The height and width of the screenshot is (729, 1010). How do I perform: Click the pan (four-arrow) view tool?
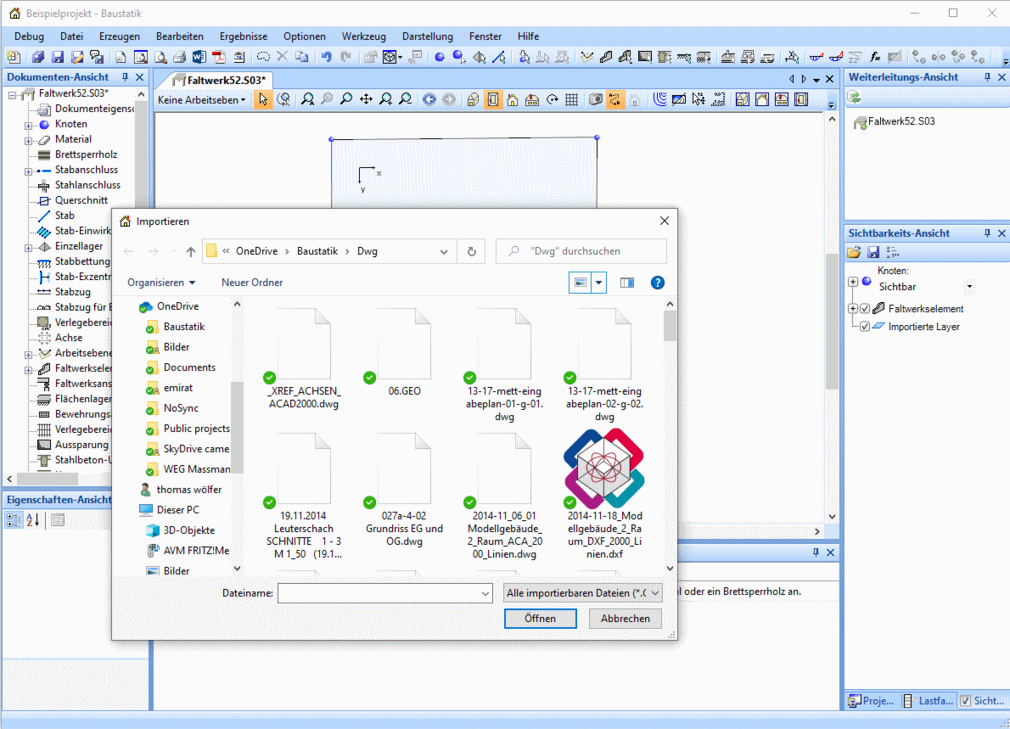366,99
